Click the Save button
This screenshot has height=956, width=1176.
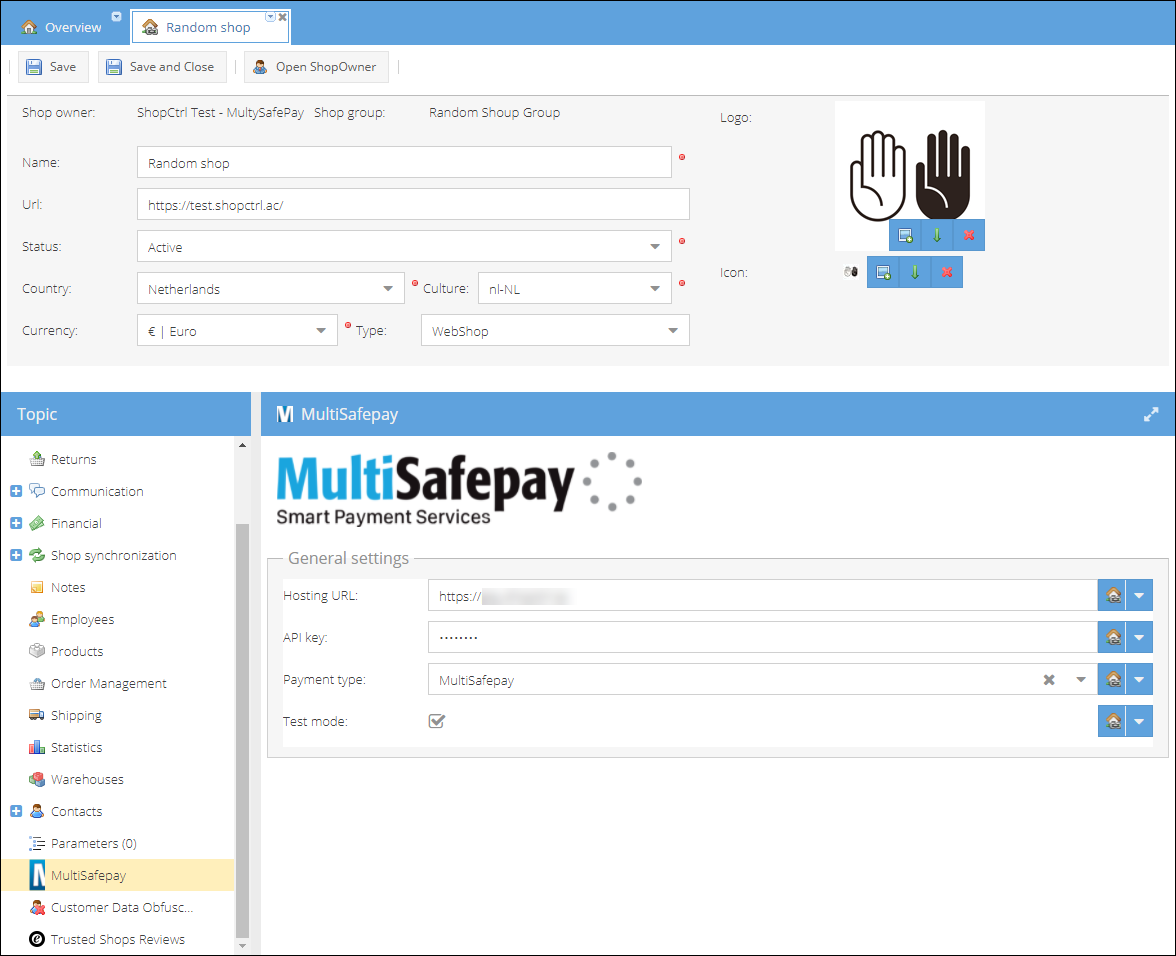[x=52, y=67]
